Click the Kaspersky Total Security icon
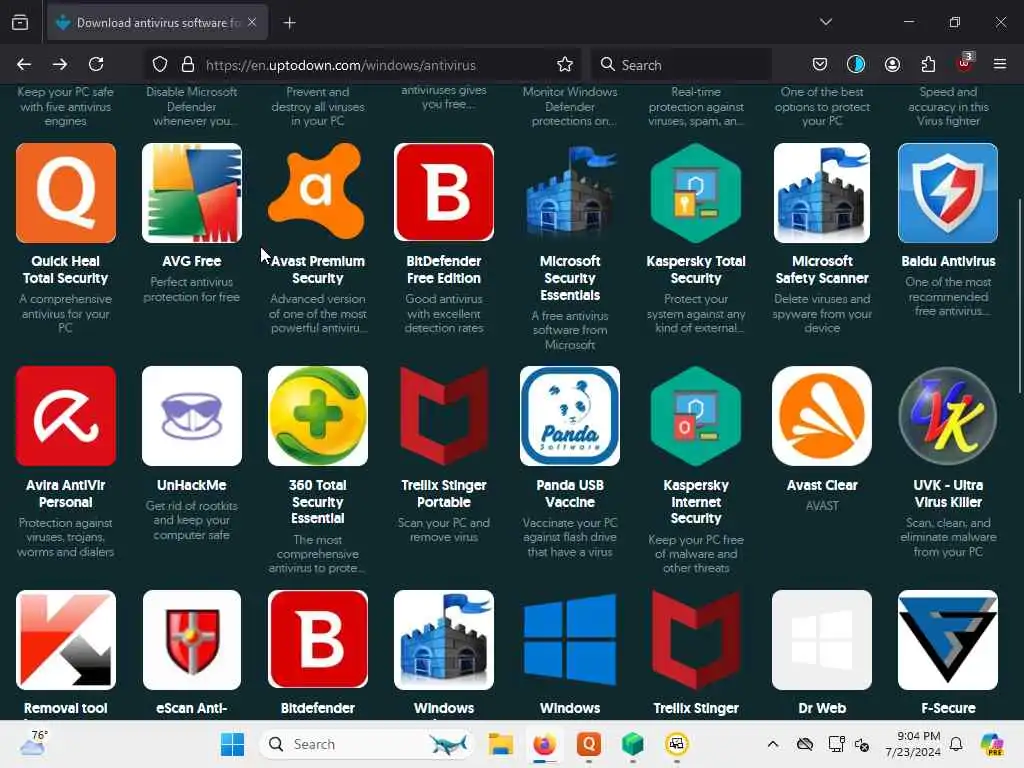1024x768 pixels. [x=696, y=193]
